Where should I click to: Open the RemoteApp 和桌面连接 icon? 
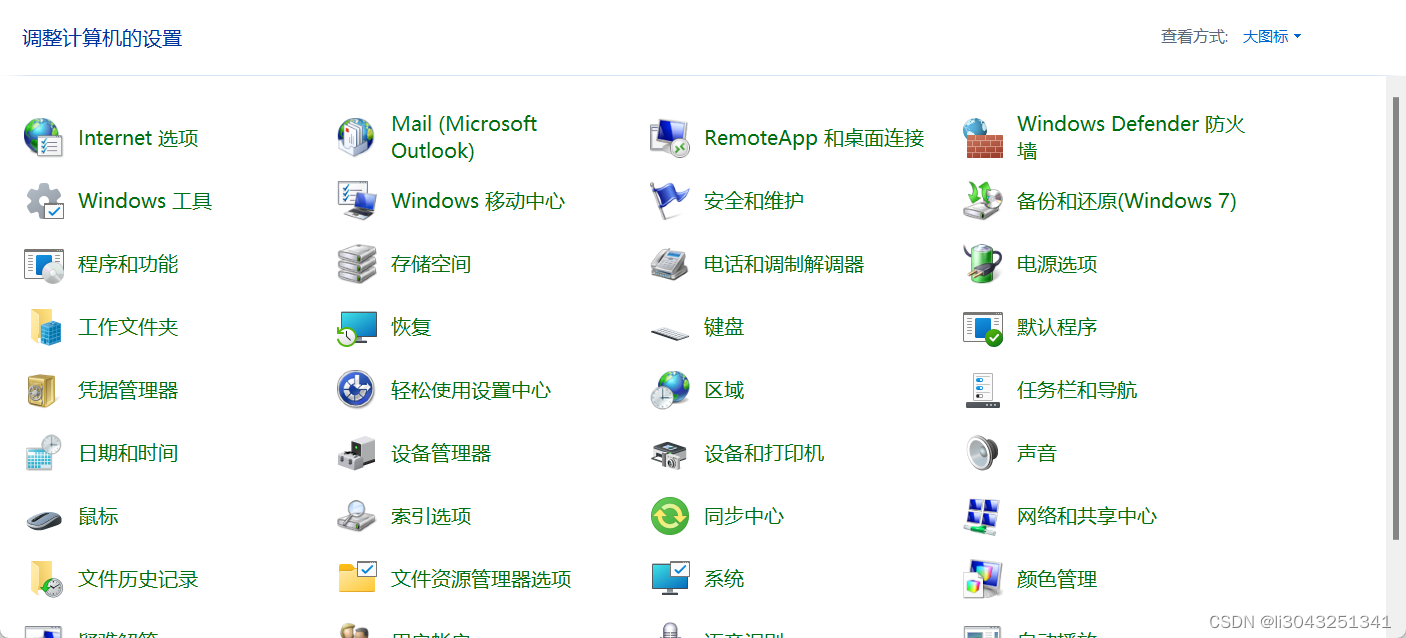coord(669,137)
